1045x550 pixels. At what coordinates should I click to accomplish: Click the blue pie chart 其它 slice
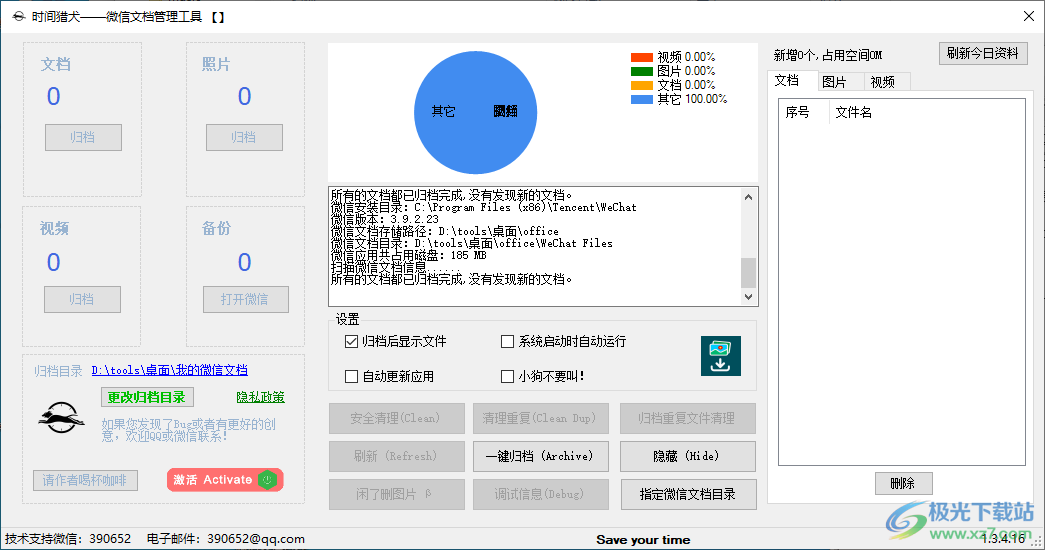point(475,113)
